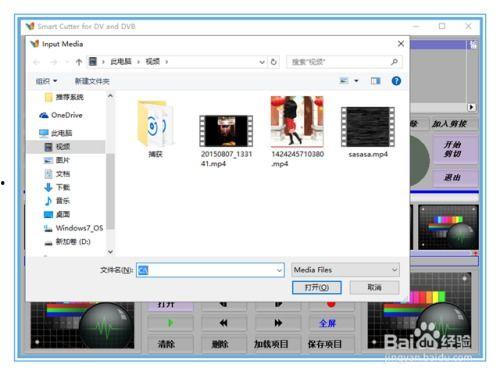Select sasasa.mp4 video thumbnail
The height and width of the screenshot is (375, 500).
click(368, 127)
